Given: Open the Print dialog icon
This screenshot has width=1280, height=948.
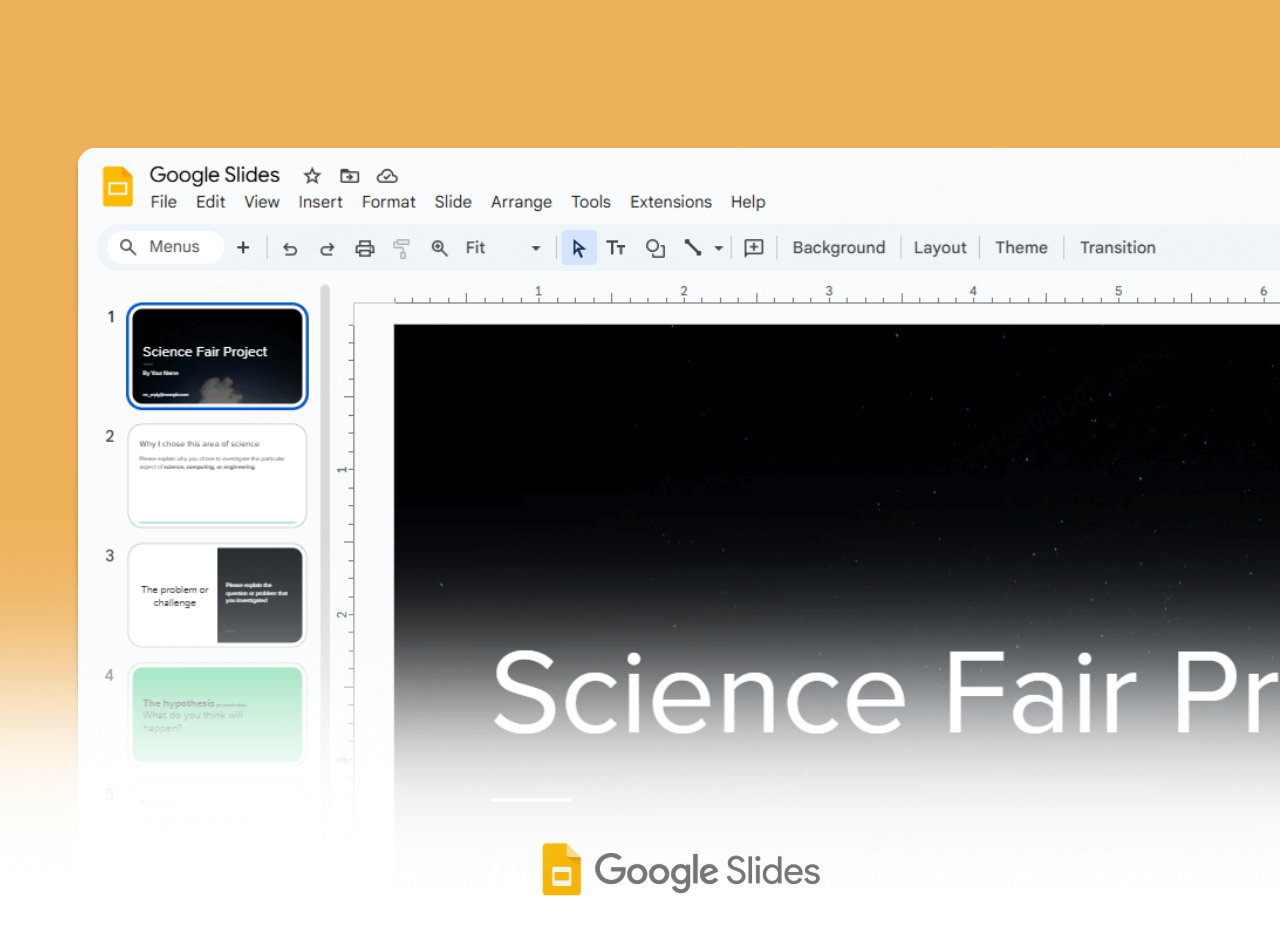Looking at the screenshot, I should point(364,247).
